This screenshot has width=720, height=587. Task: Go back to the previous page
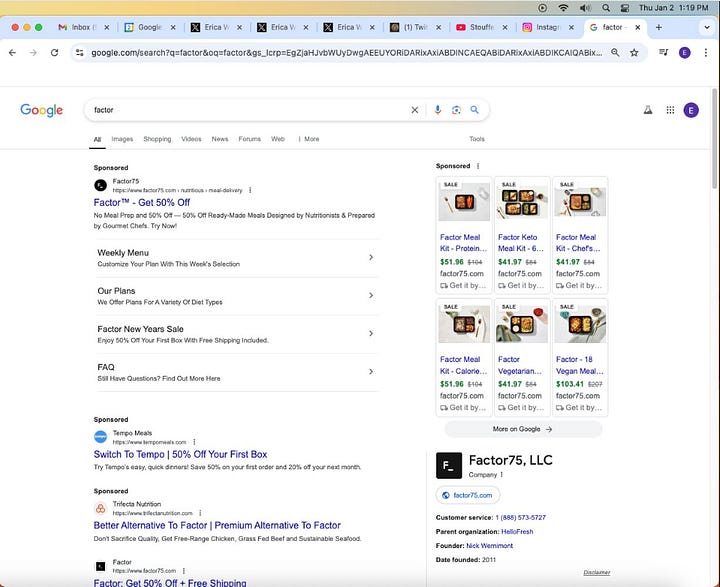click(x=12, y=53)
